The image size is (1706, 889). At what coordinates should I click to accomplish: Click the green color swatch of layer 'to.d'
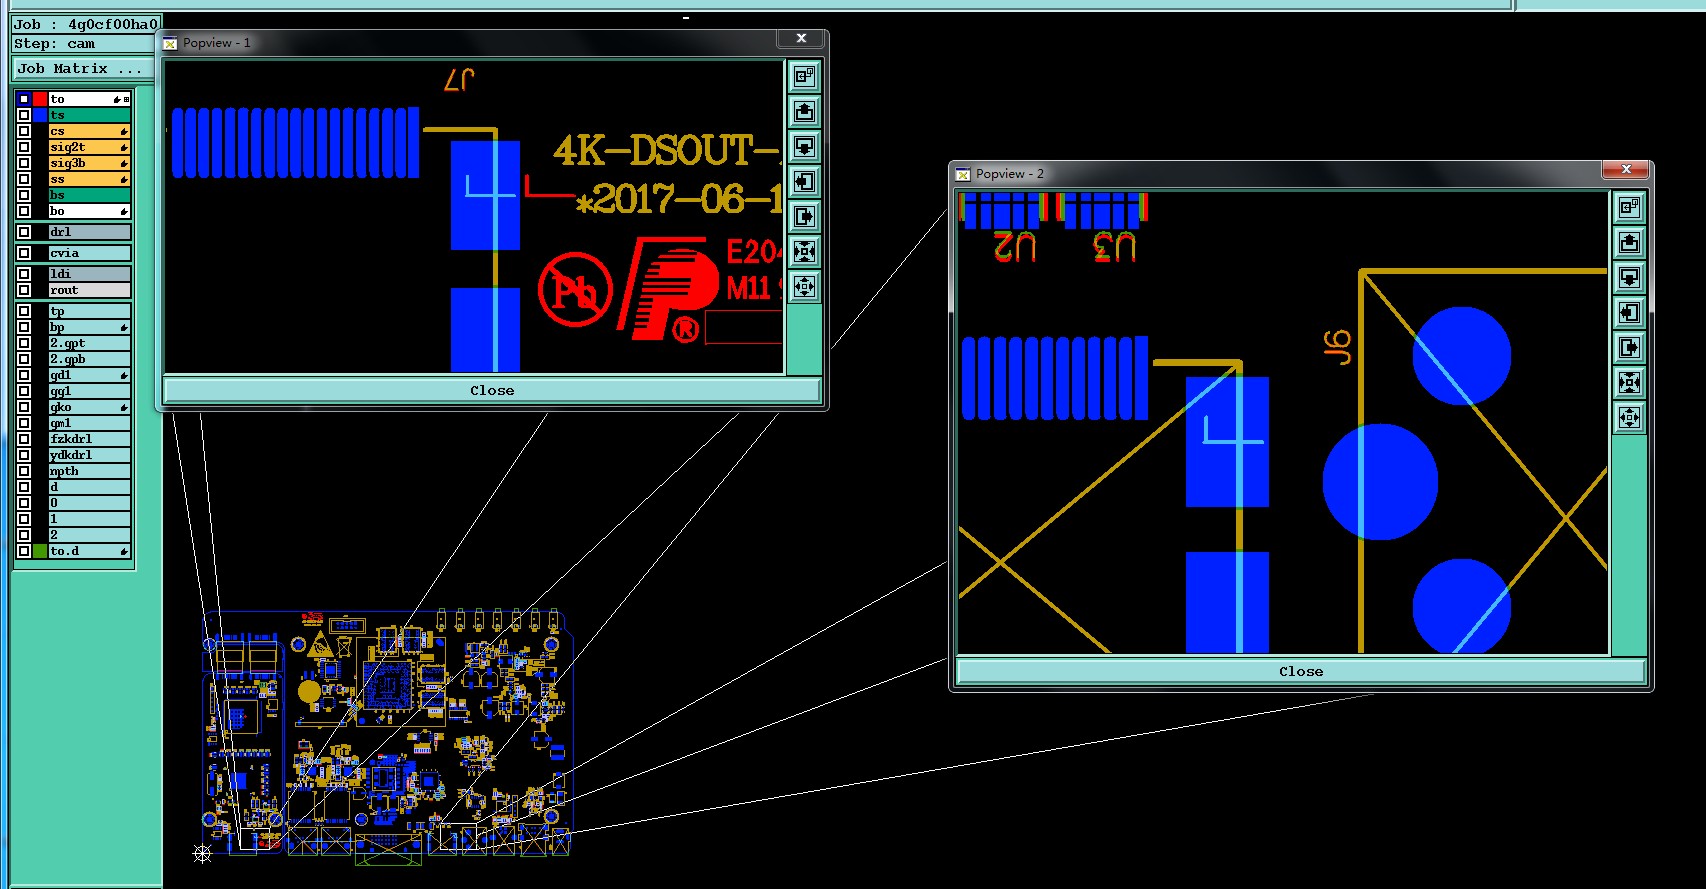coord(40,551)
